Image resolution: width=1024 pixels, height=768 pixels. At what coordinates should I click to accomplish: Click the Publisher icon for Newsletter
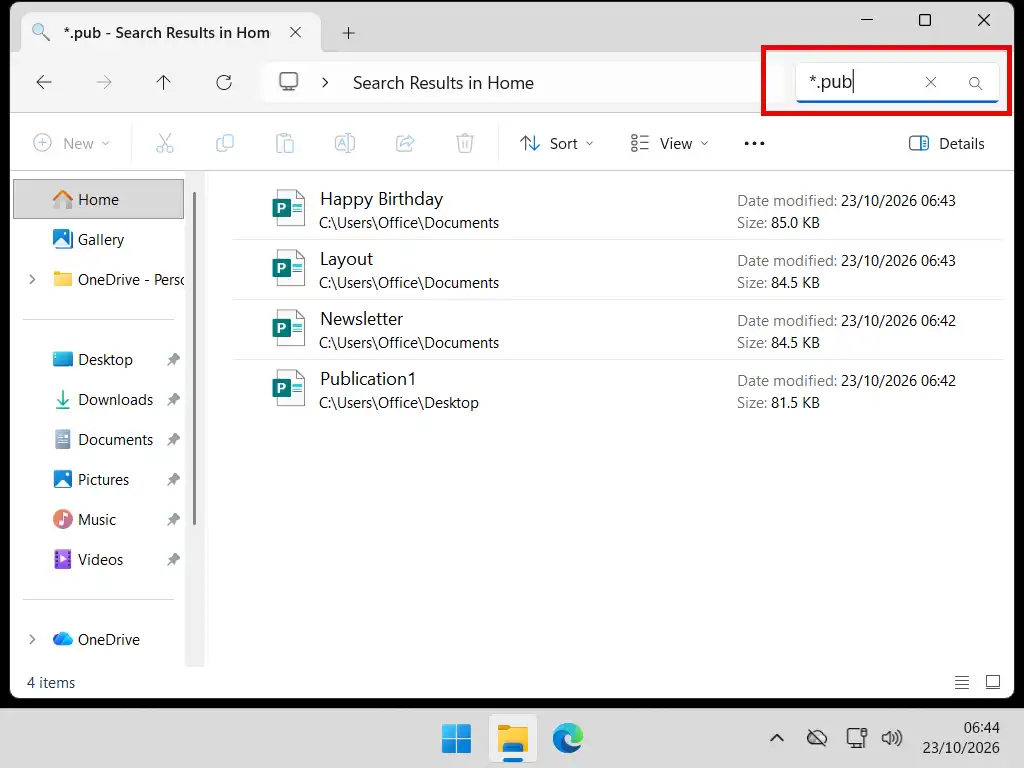coord(289,328)
